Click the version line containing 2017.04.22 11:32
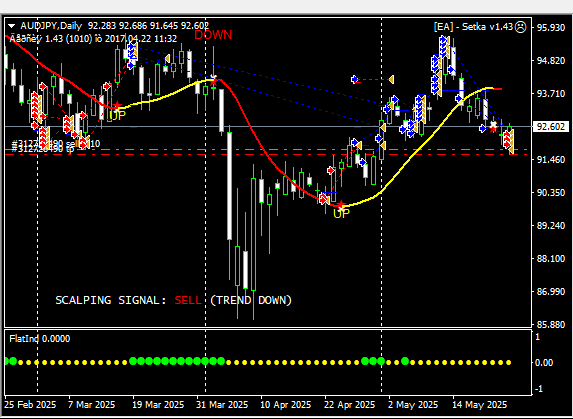The image size is (573, 419). (93, 38)
